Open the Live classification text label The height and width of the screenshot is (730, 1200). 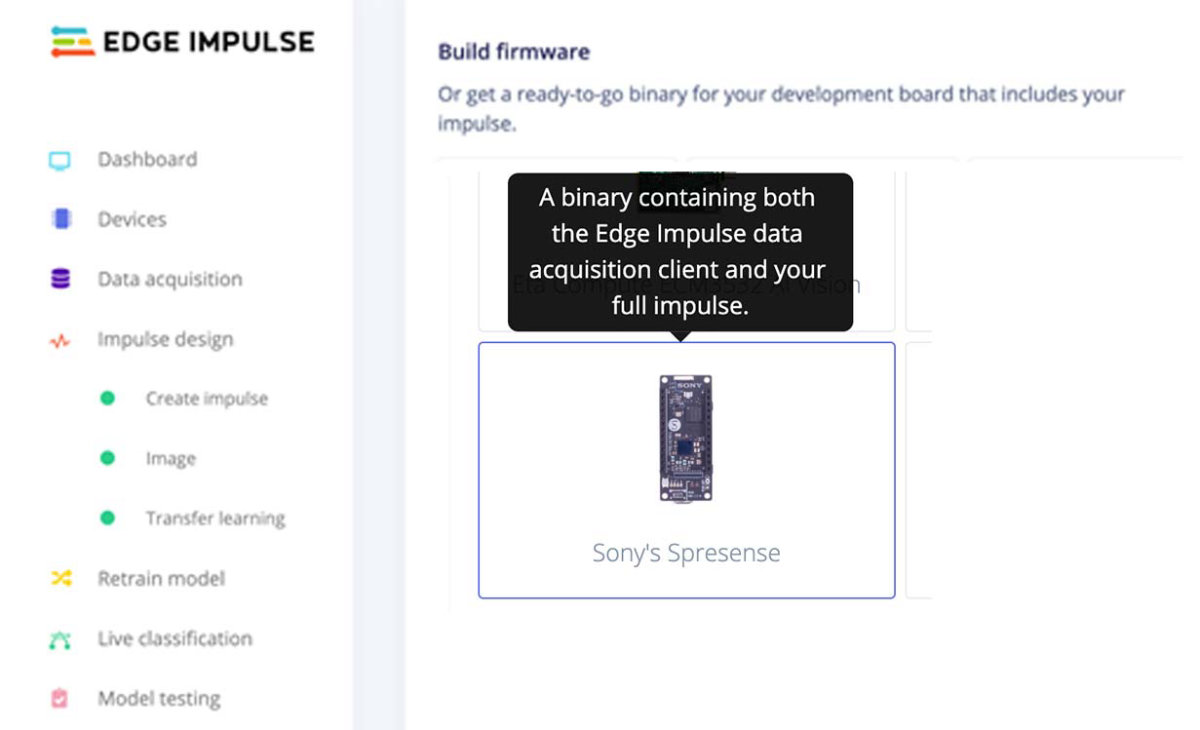click(175, 639)
